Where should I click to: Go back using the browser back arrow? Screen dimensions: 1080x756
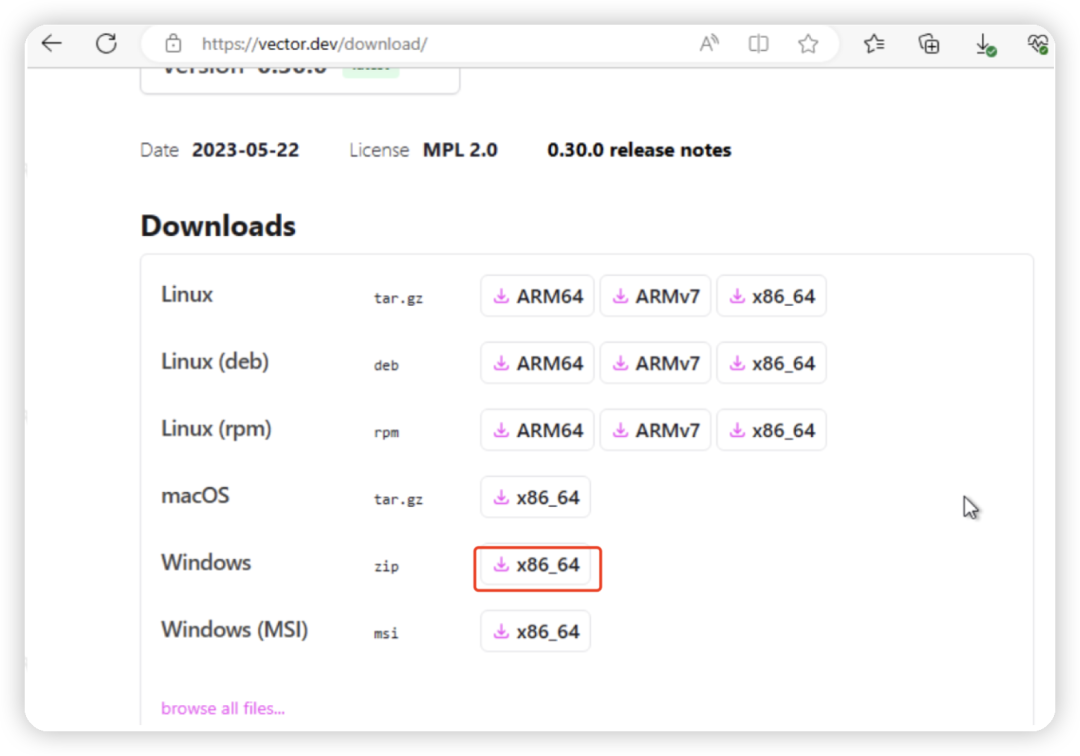point(52,44)
